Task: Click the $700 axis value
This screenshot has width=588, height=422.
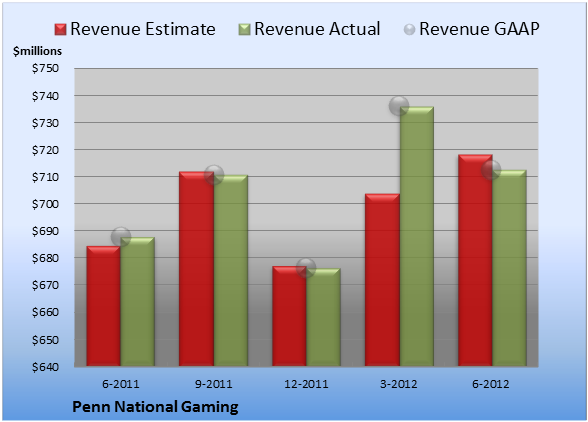Action: [x=45, y=204]
